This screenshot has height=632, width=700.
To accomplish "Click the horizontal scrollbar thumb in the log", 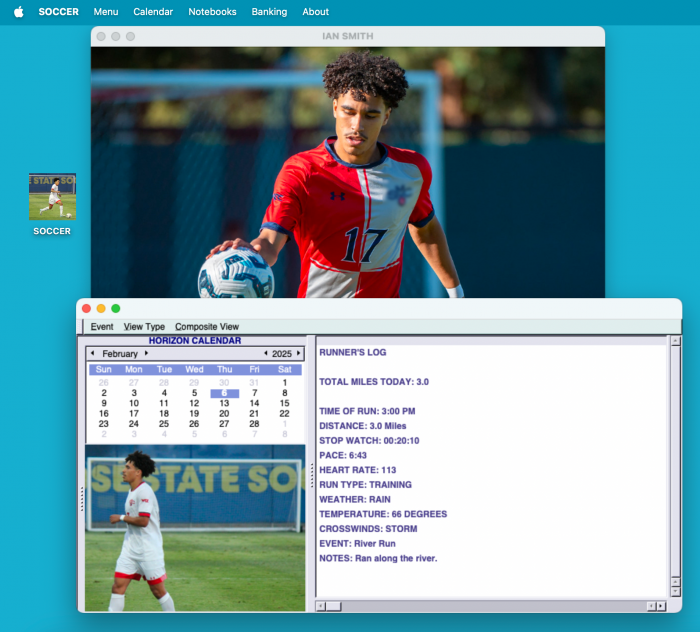I will tap(333, 606).
